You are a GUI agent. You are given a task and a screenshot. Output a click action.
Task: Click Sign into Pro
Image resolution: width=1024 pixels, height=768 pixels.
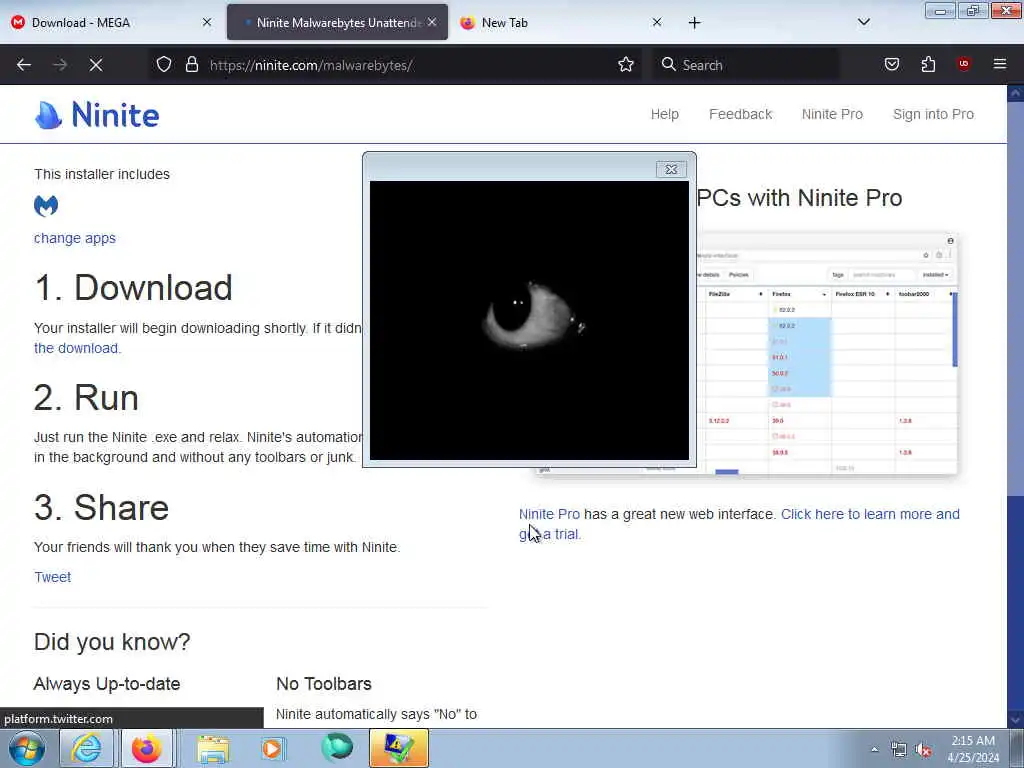[x=933, y=114]
